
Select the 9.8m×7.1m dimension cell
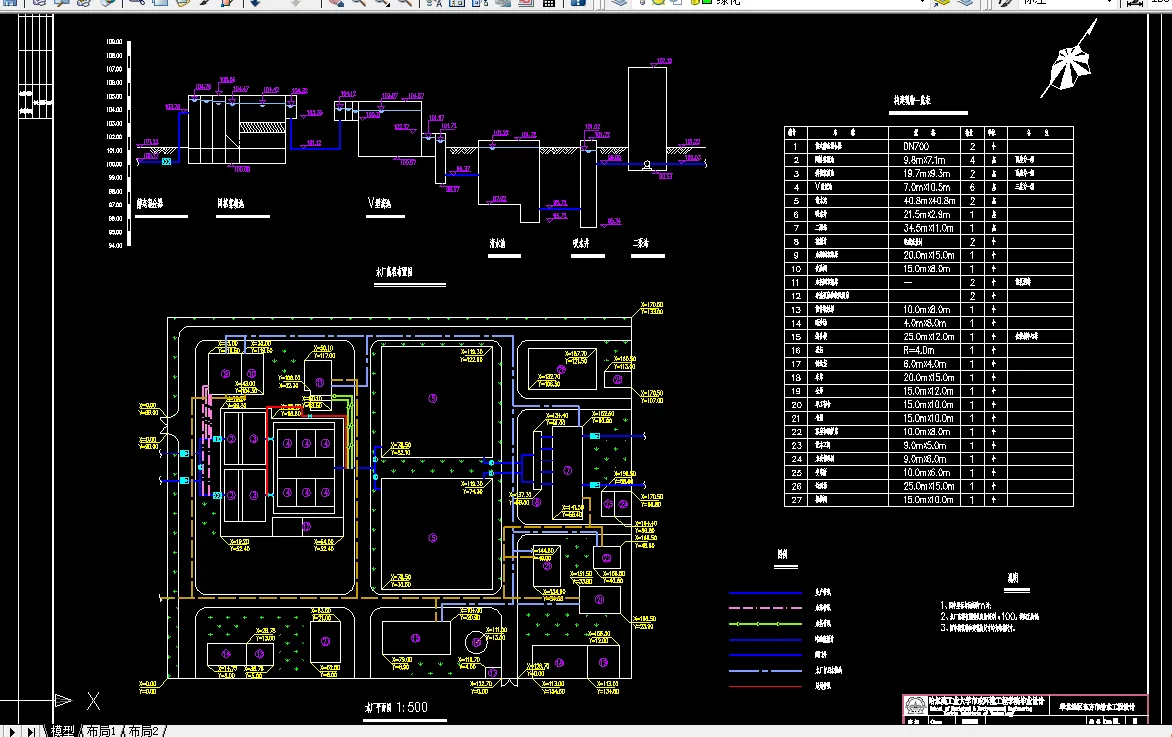click(x=925, y=160)
